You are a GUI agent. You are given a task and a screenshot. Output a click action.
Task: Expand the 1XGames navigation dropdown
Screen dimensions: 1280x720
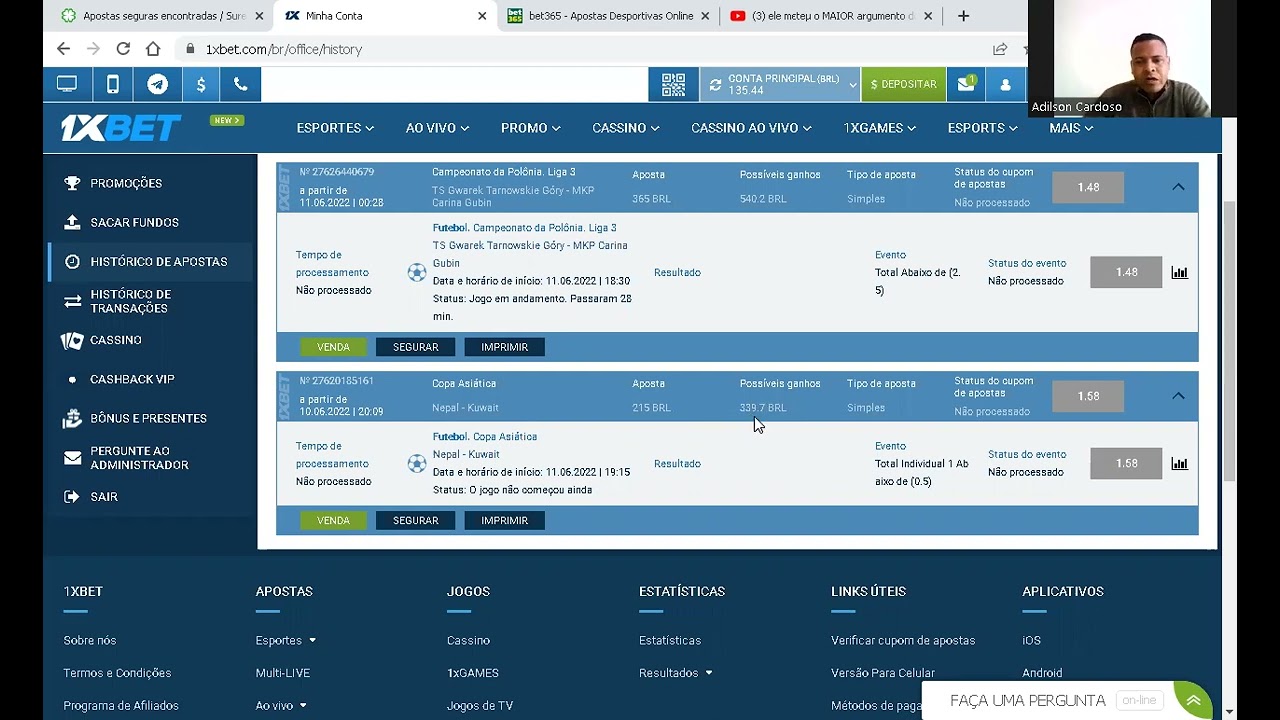(x=879, y=128)
